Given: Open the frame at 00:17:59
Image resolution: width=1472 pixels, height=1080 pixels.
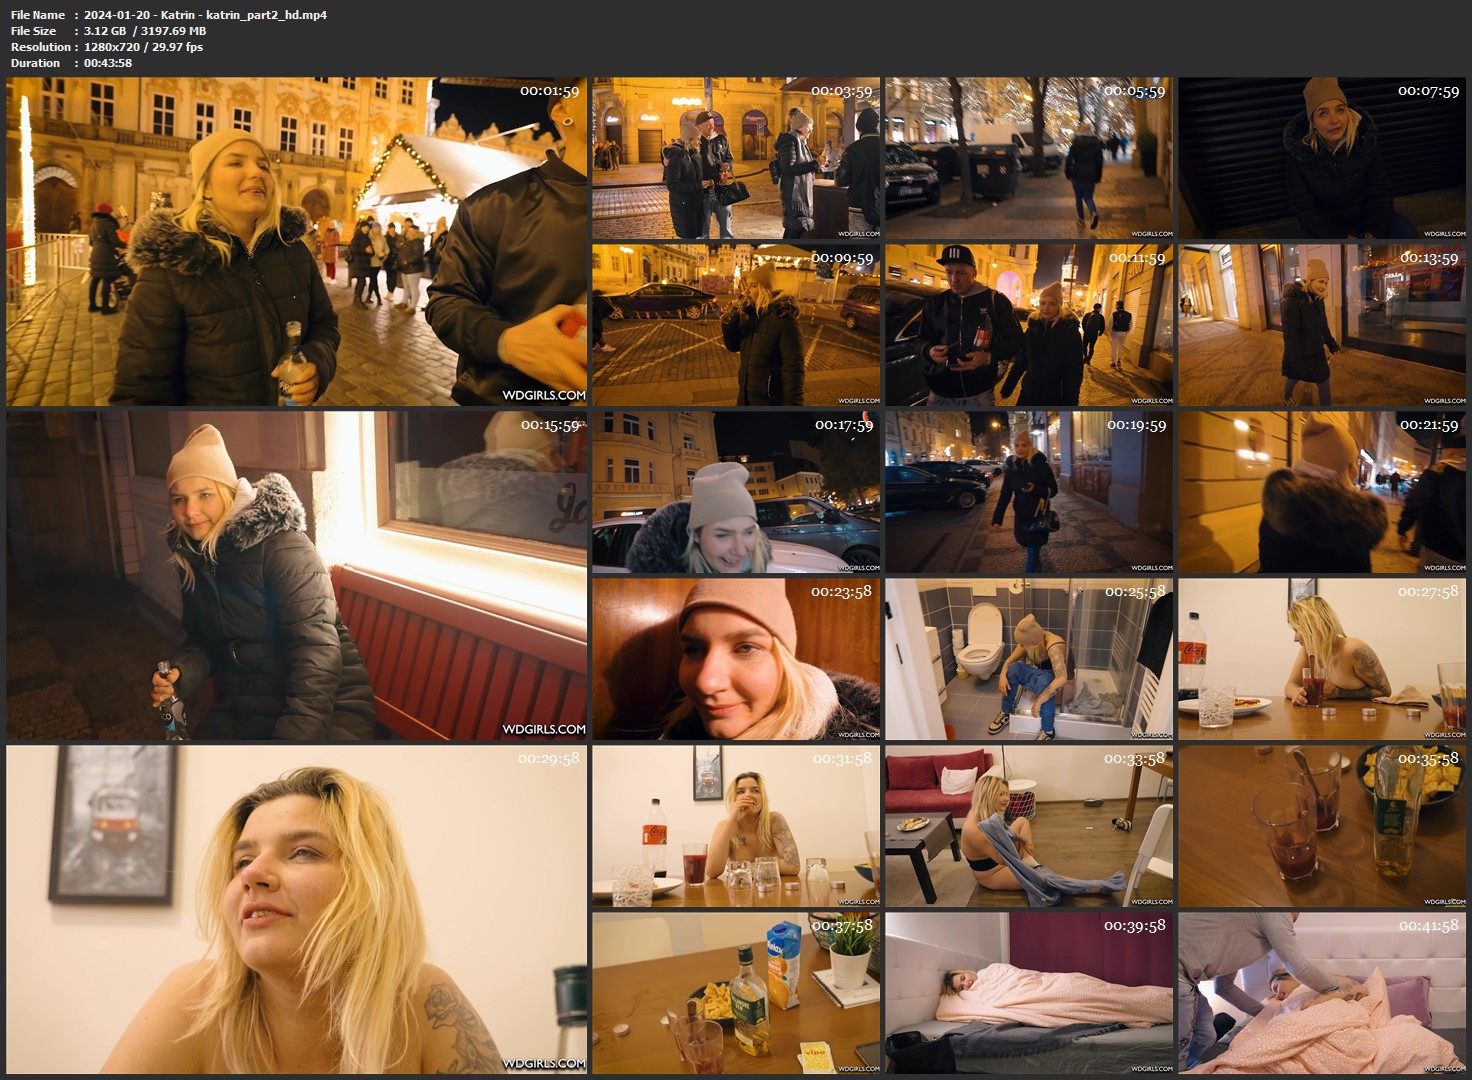Looking at the screenshot, I should click(x=736, y=492).
